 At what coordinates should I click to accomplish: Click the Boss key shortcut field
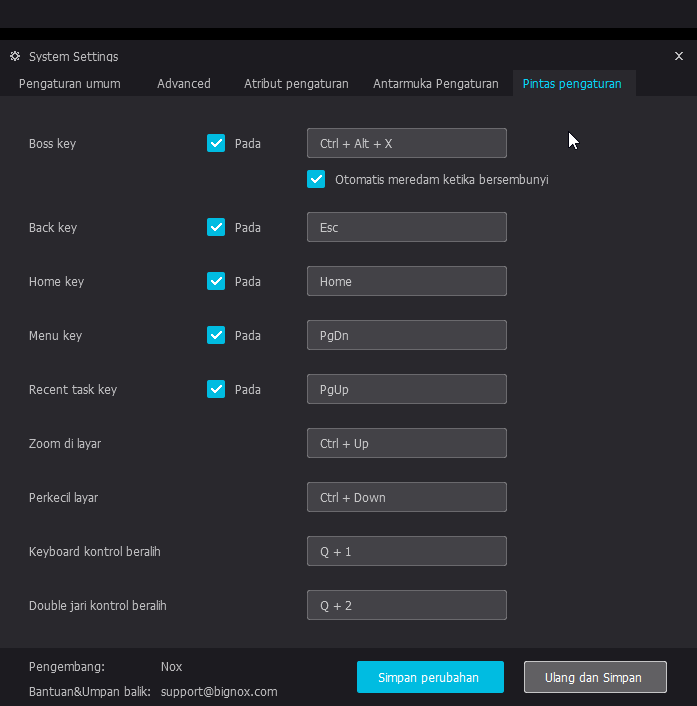(407, 143)
